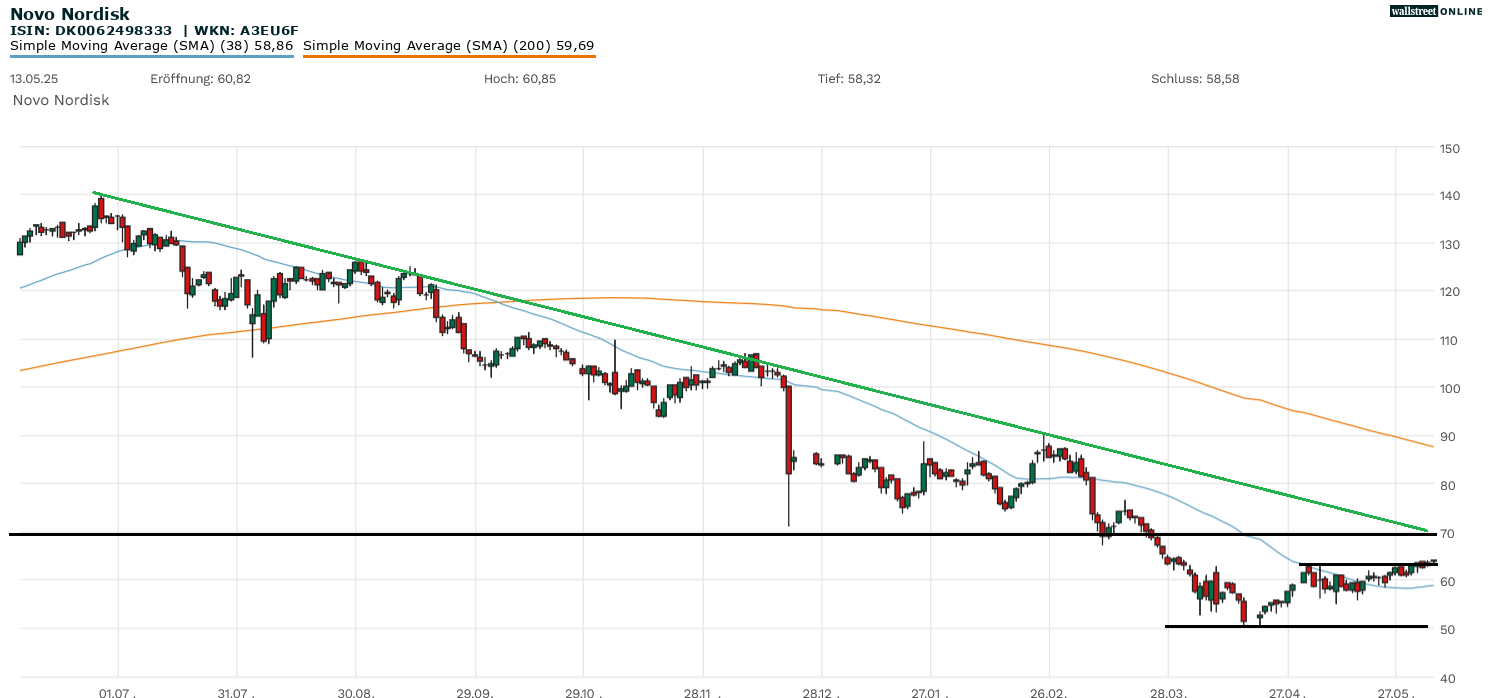Click the date 13.05.25

[32, 78]
